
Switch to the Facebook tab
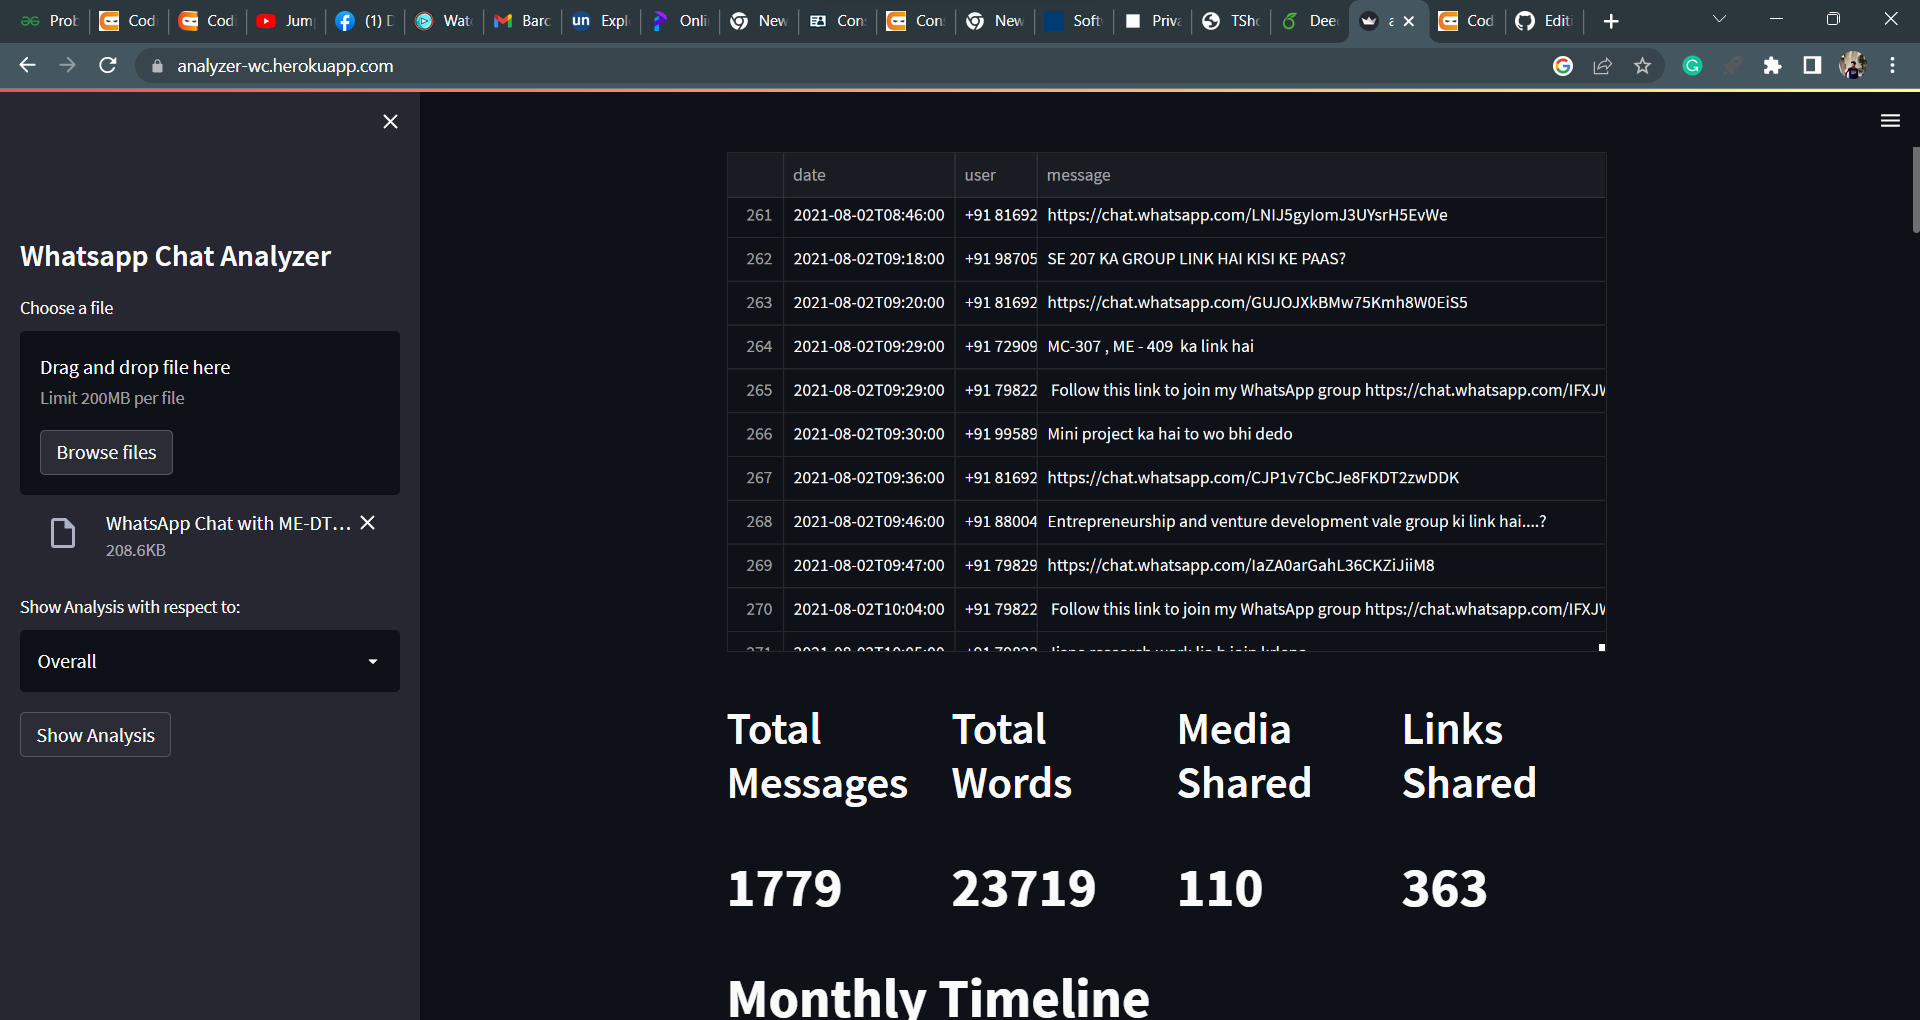(365, 21)
